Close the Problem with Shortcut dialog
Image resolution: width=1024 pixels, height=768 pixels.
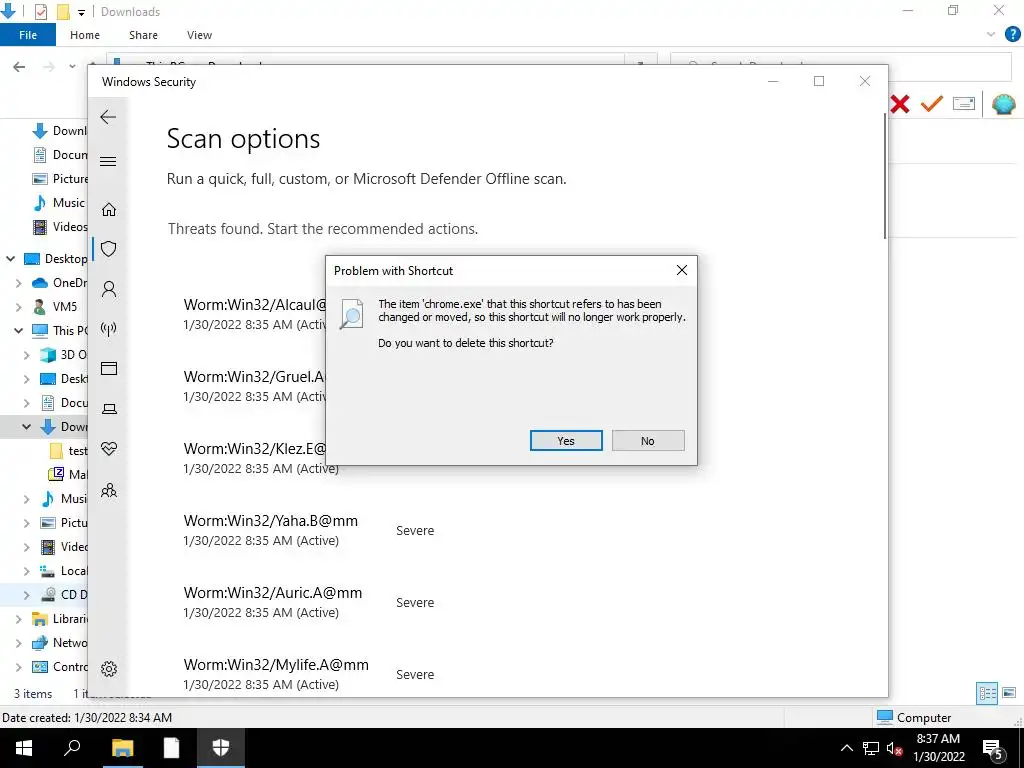pyautogui.click(x=682, y=270)
